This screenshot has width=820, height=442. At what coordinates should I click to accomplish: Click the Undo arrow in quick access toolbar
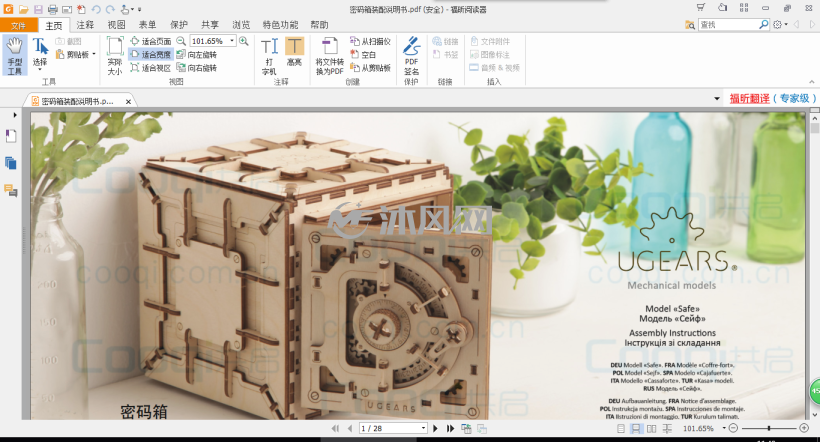(96, 9)
